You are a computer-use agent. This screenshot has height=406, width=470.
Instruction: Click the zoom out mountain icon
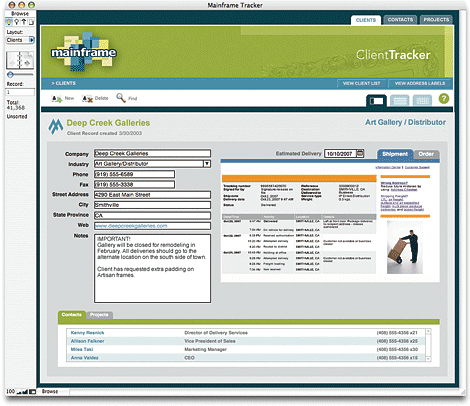click(x=20, y=392)
